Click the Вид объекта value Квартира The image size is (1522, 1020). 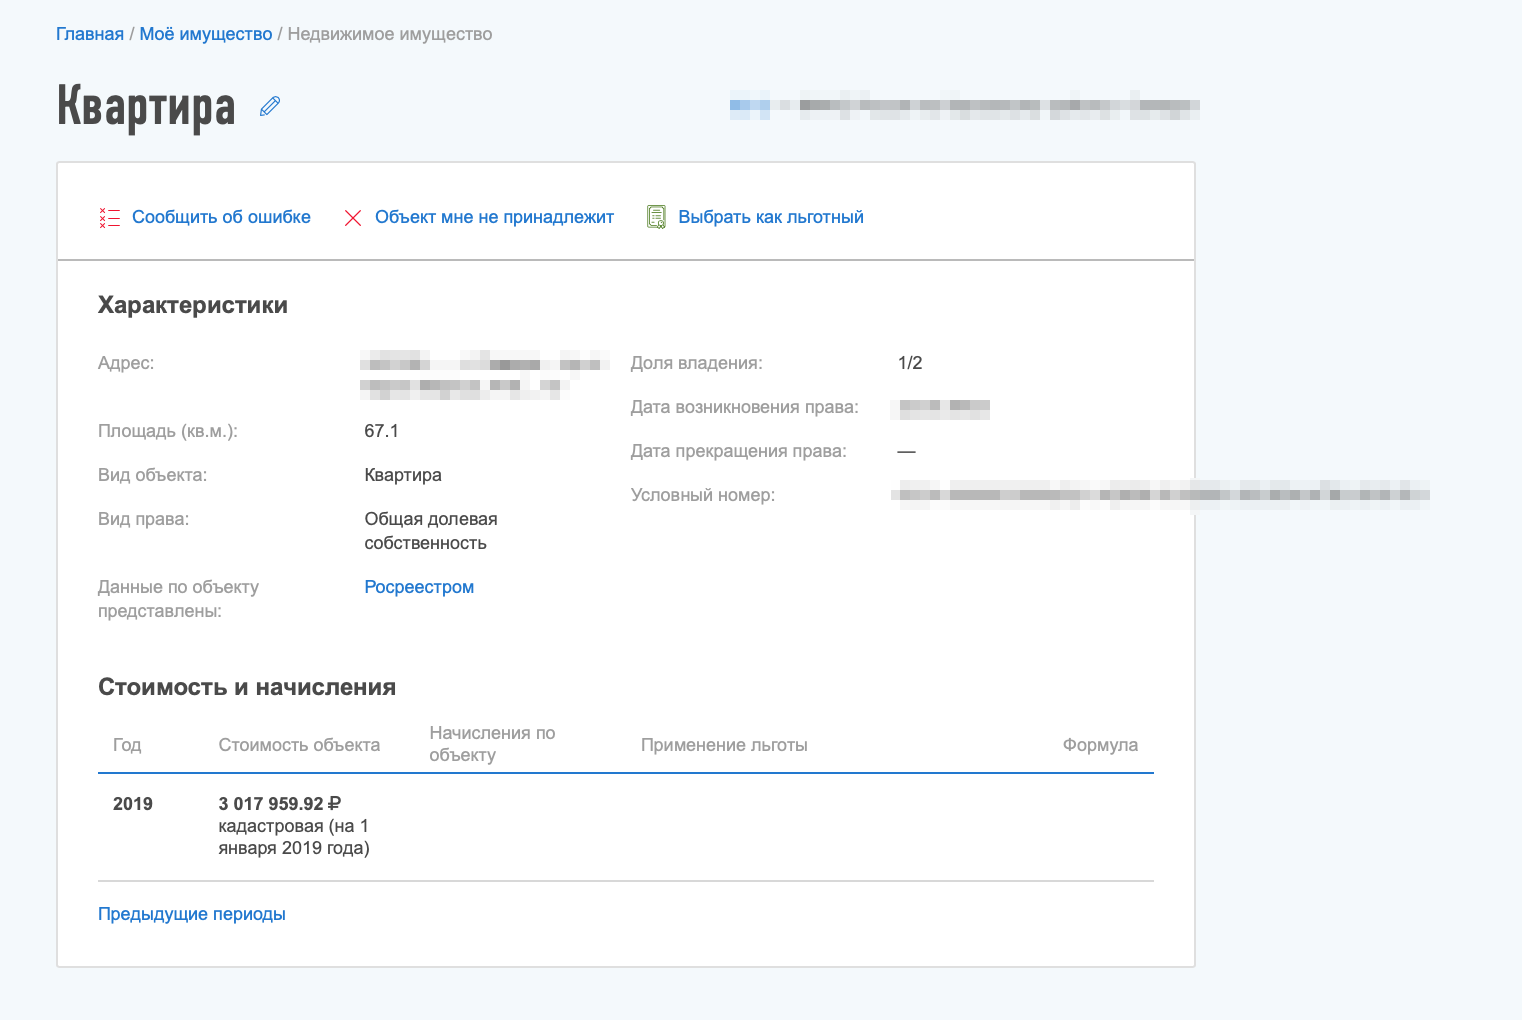pos(403,475)
